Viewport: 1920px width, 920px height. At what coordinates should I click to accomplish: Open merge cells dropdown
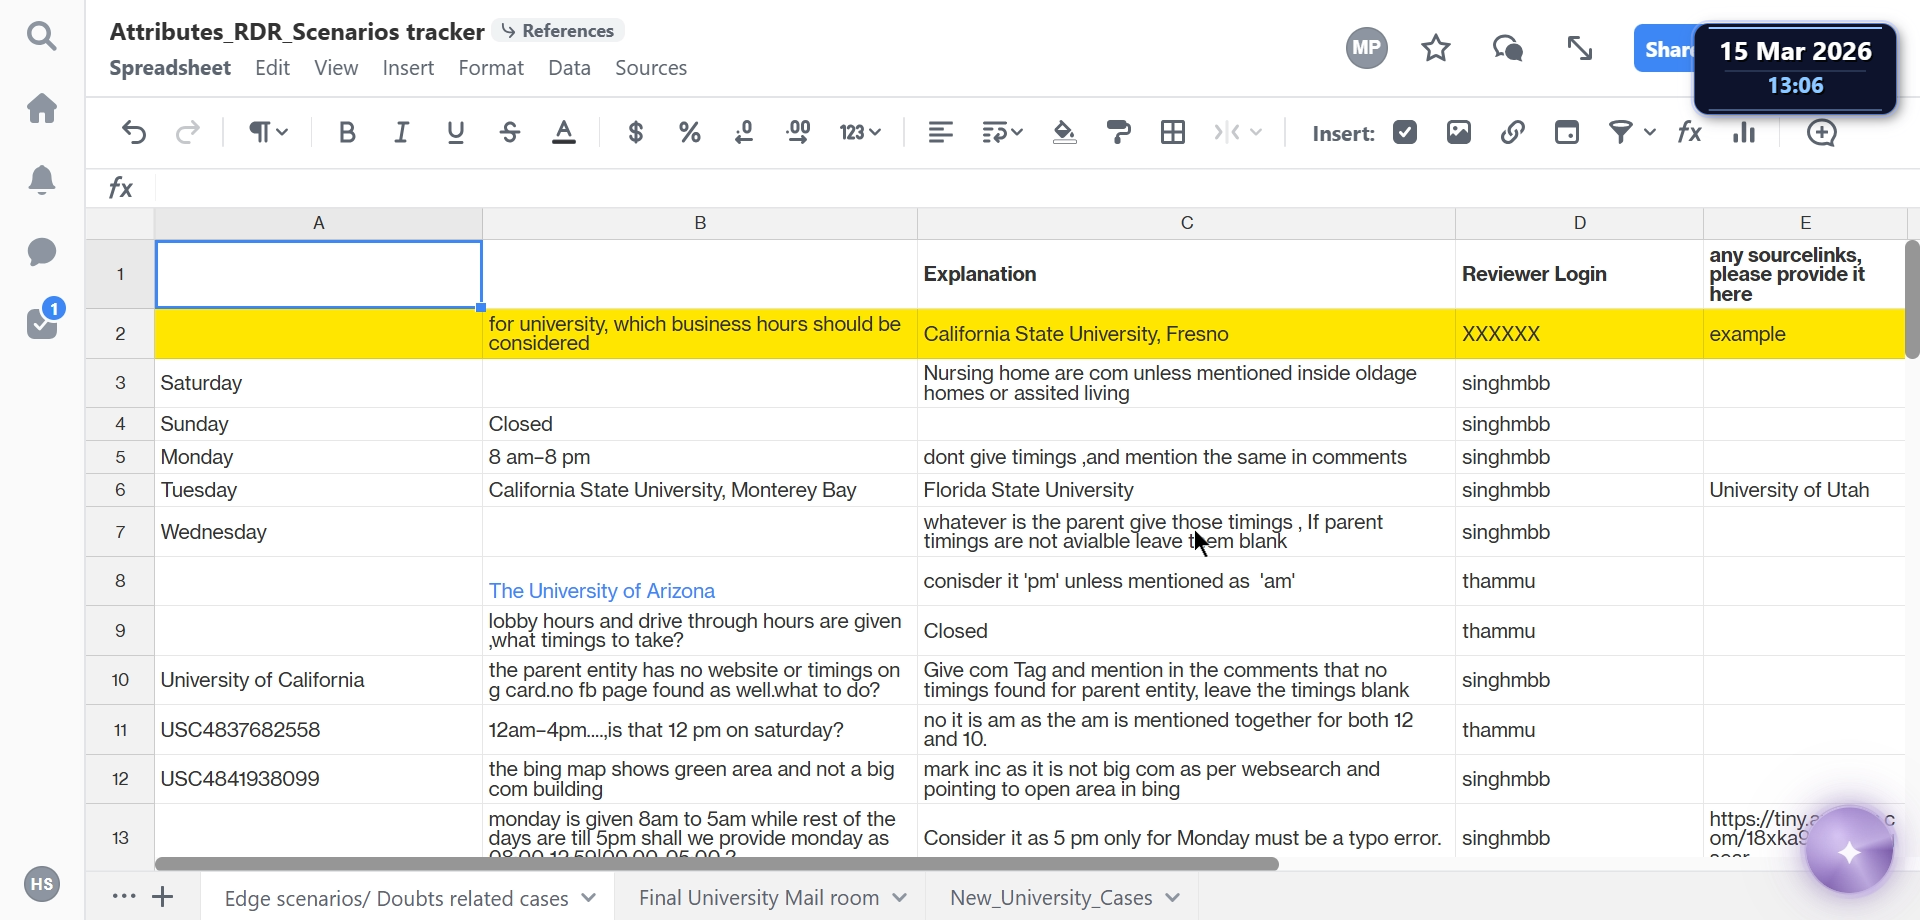1238,132
